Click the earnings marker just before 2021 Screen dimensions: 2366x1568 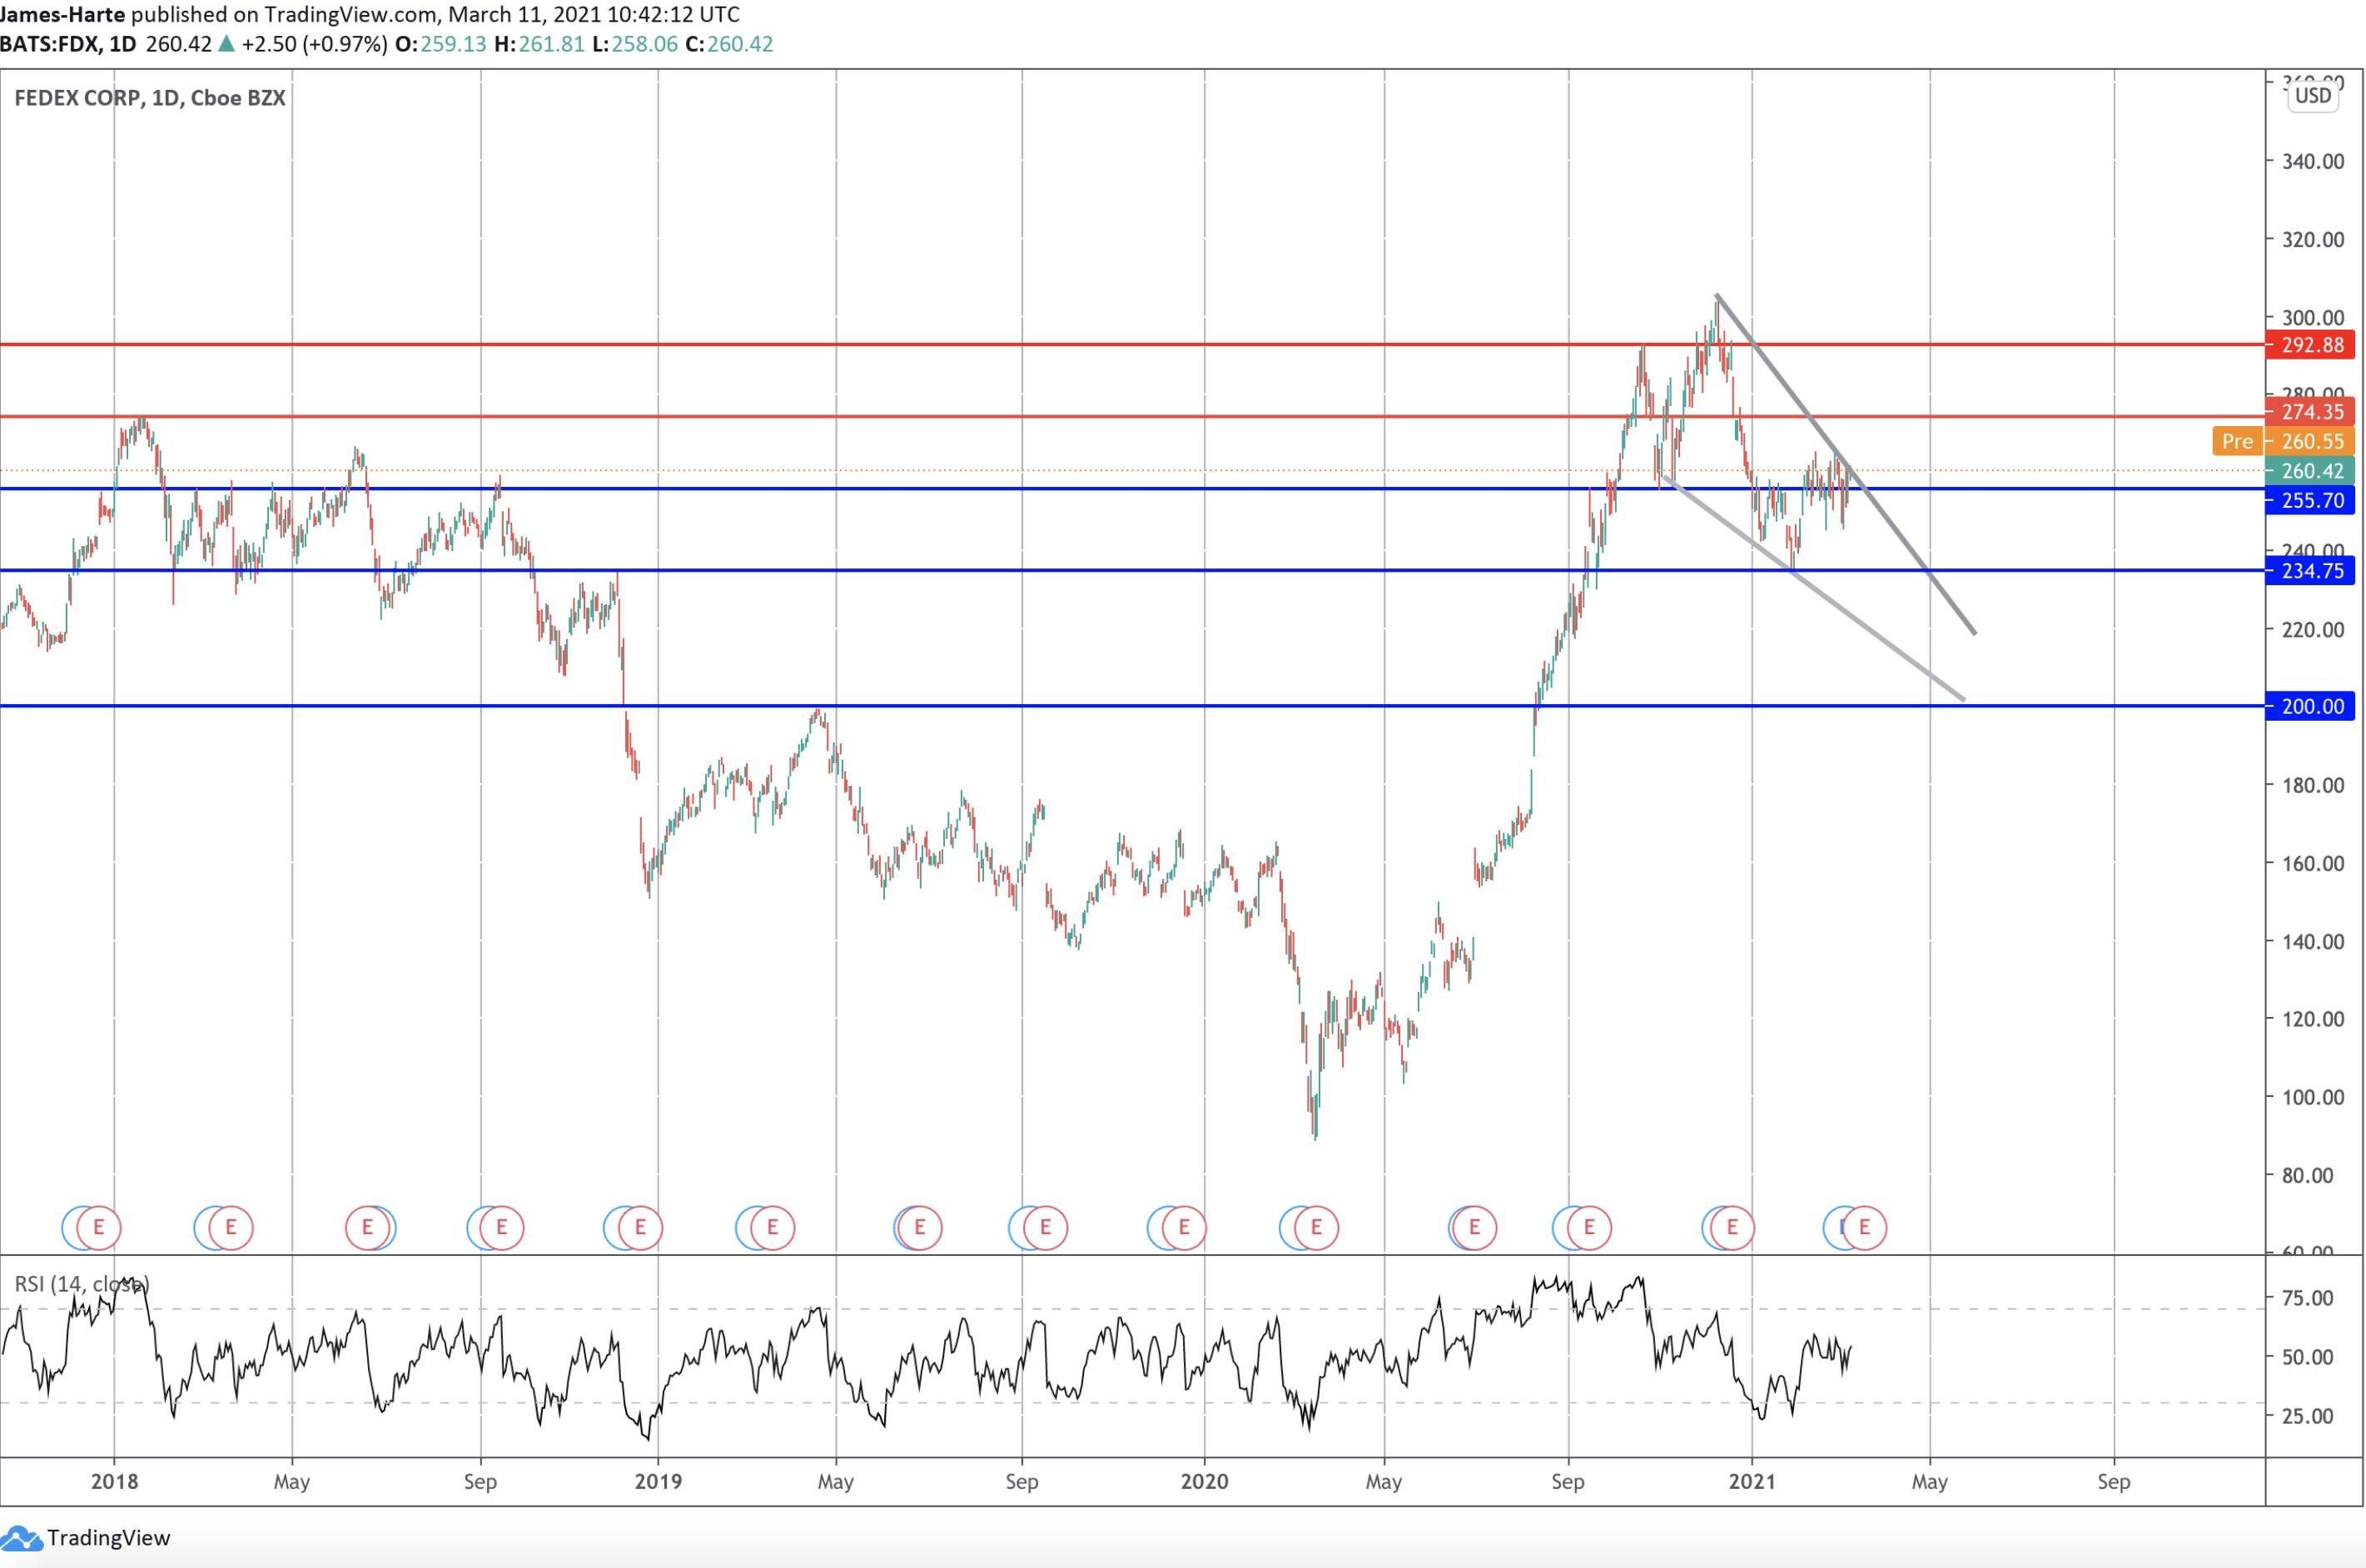click(x=1732, y=1227)
